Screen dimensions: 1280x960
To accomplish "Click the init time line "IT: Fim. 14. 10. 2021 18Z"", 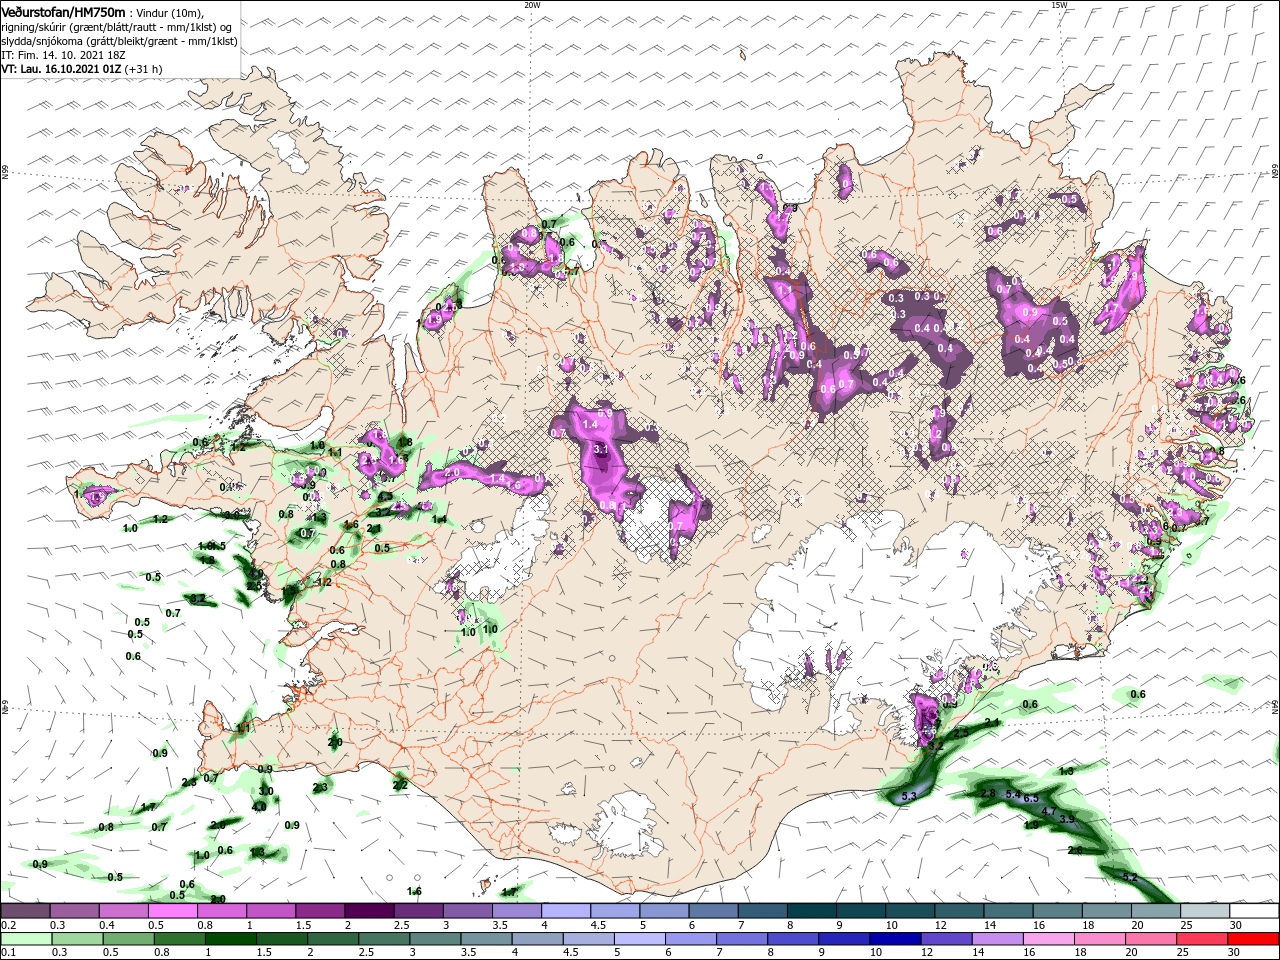I will [x=62, y=55].
